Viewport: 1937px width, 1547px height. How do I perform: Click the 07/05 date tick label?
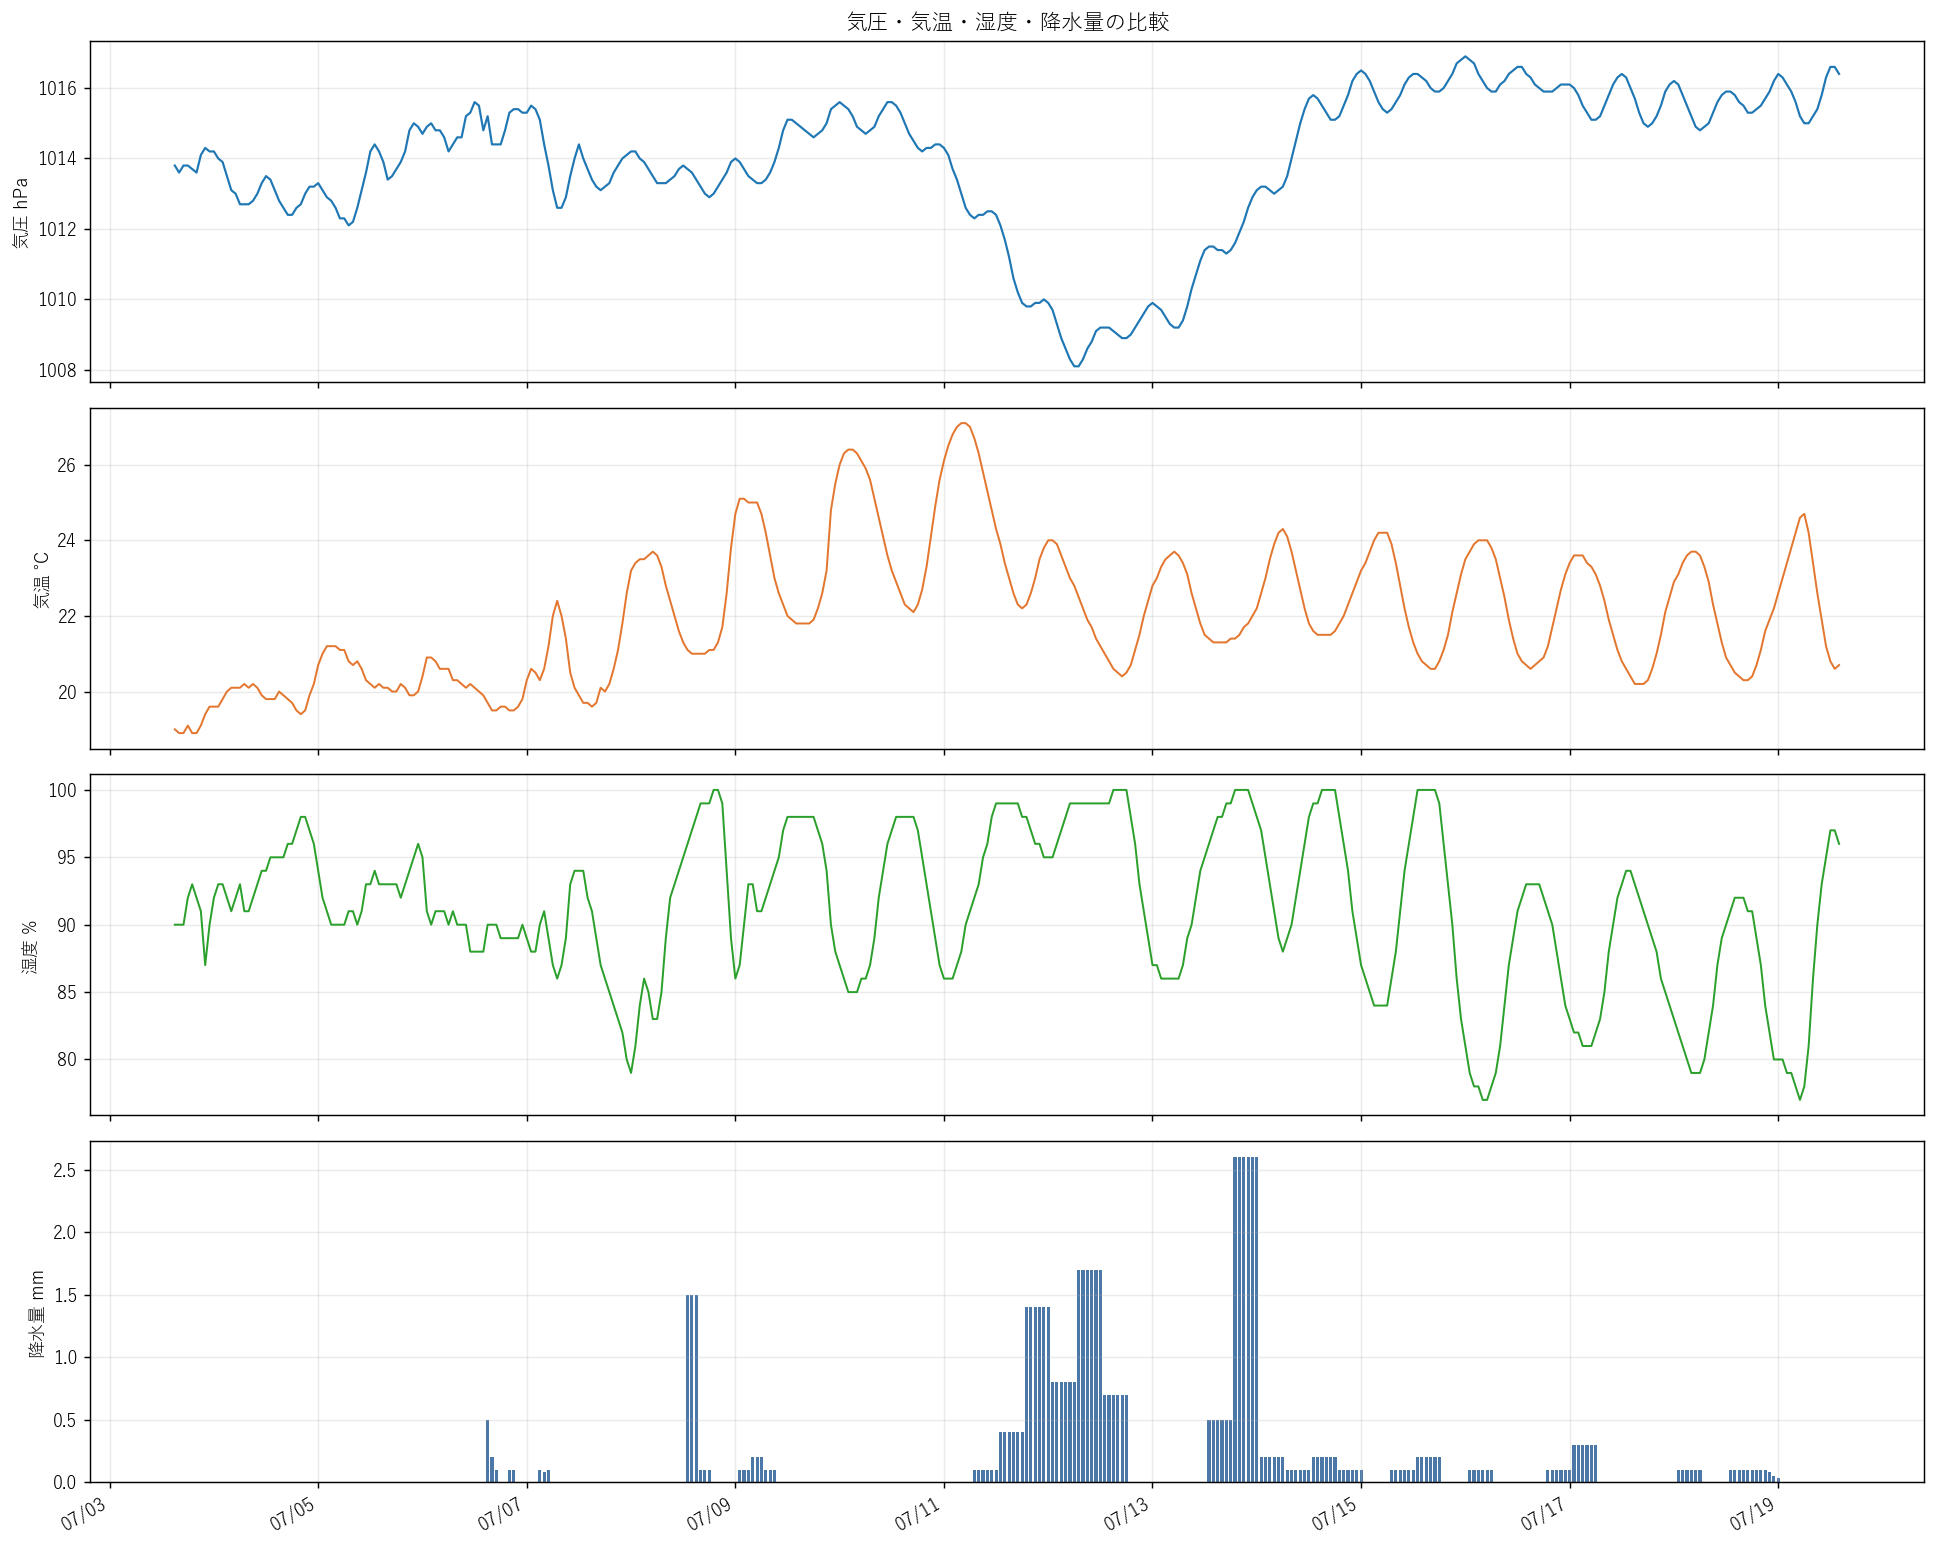(x=292, y=1514)
